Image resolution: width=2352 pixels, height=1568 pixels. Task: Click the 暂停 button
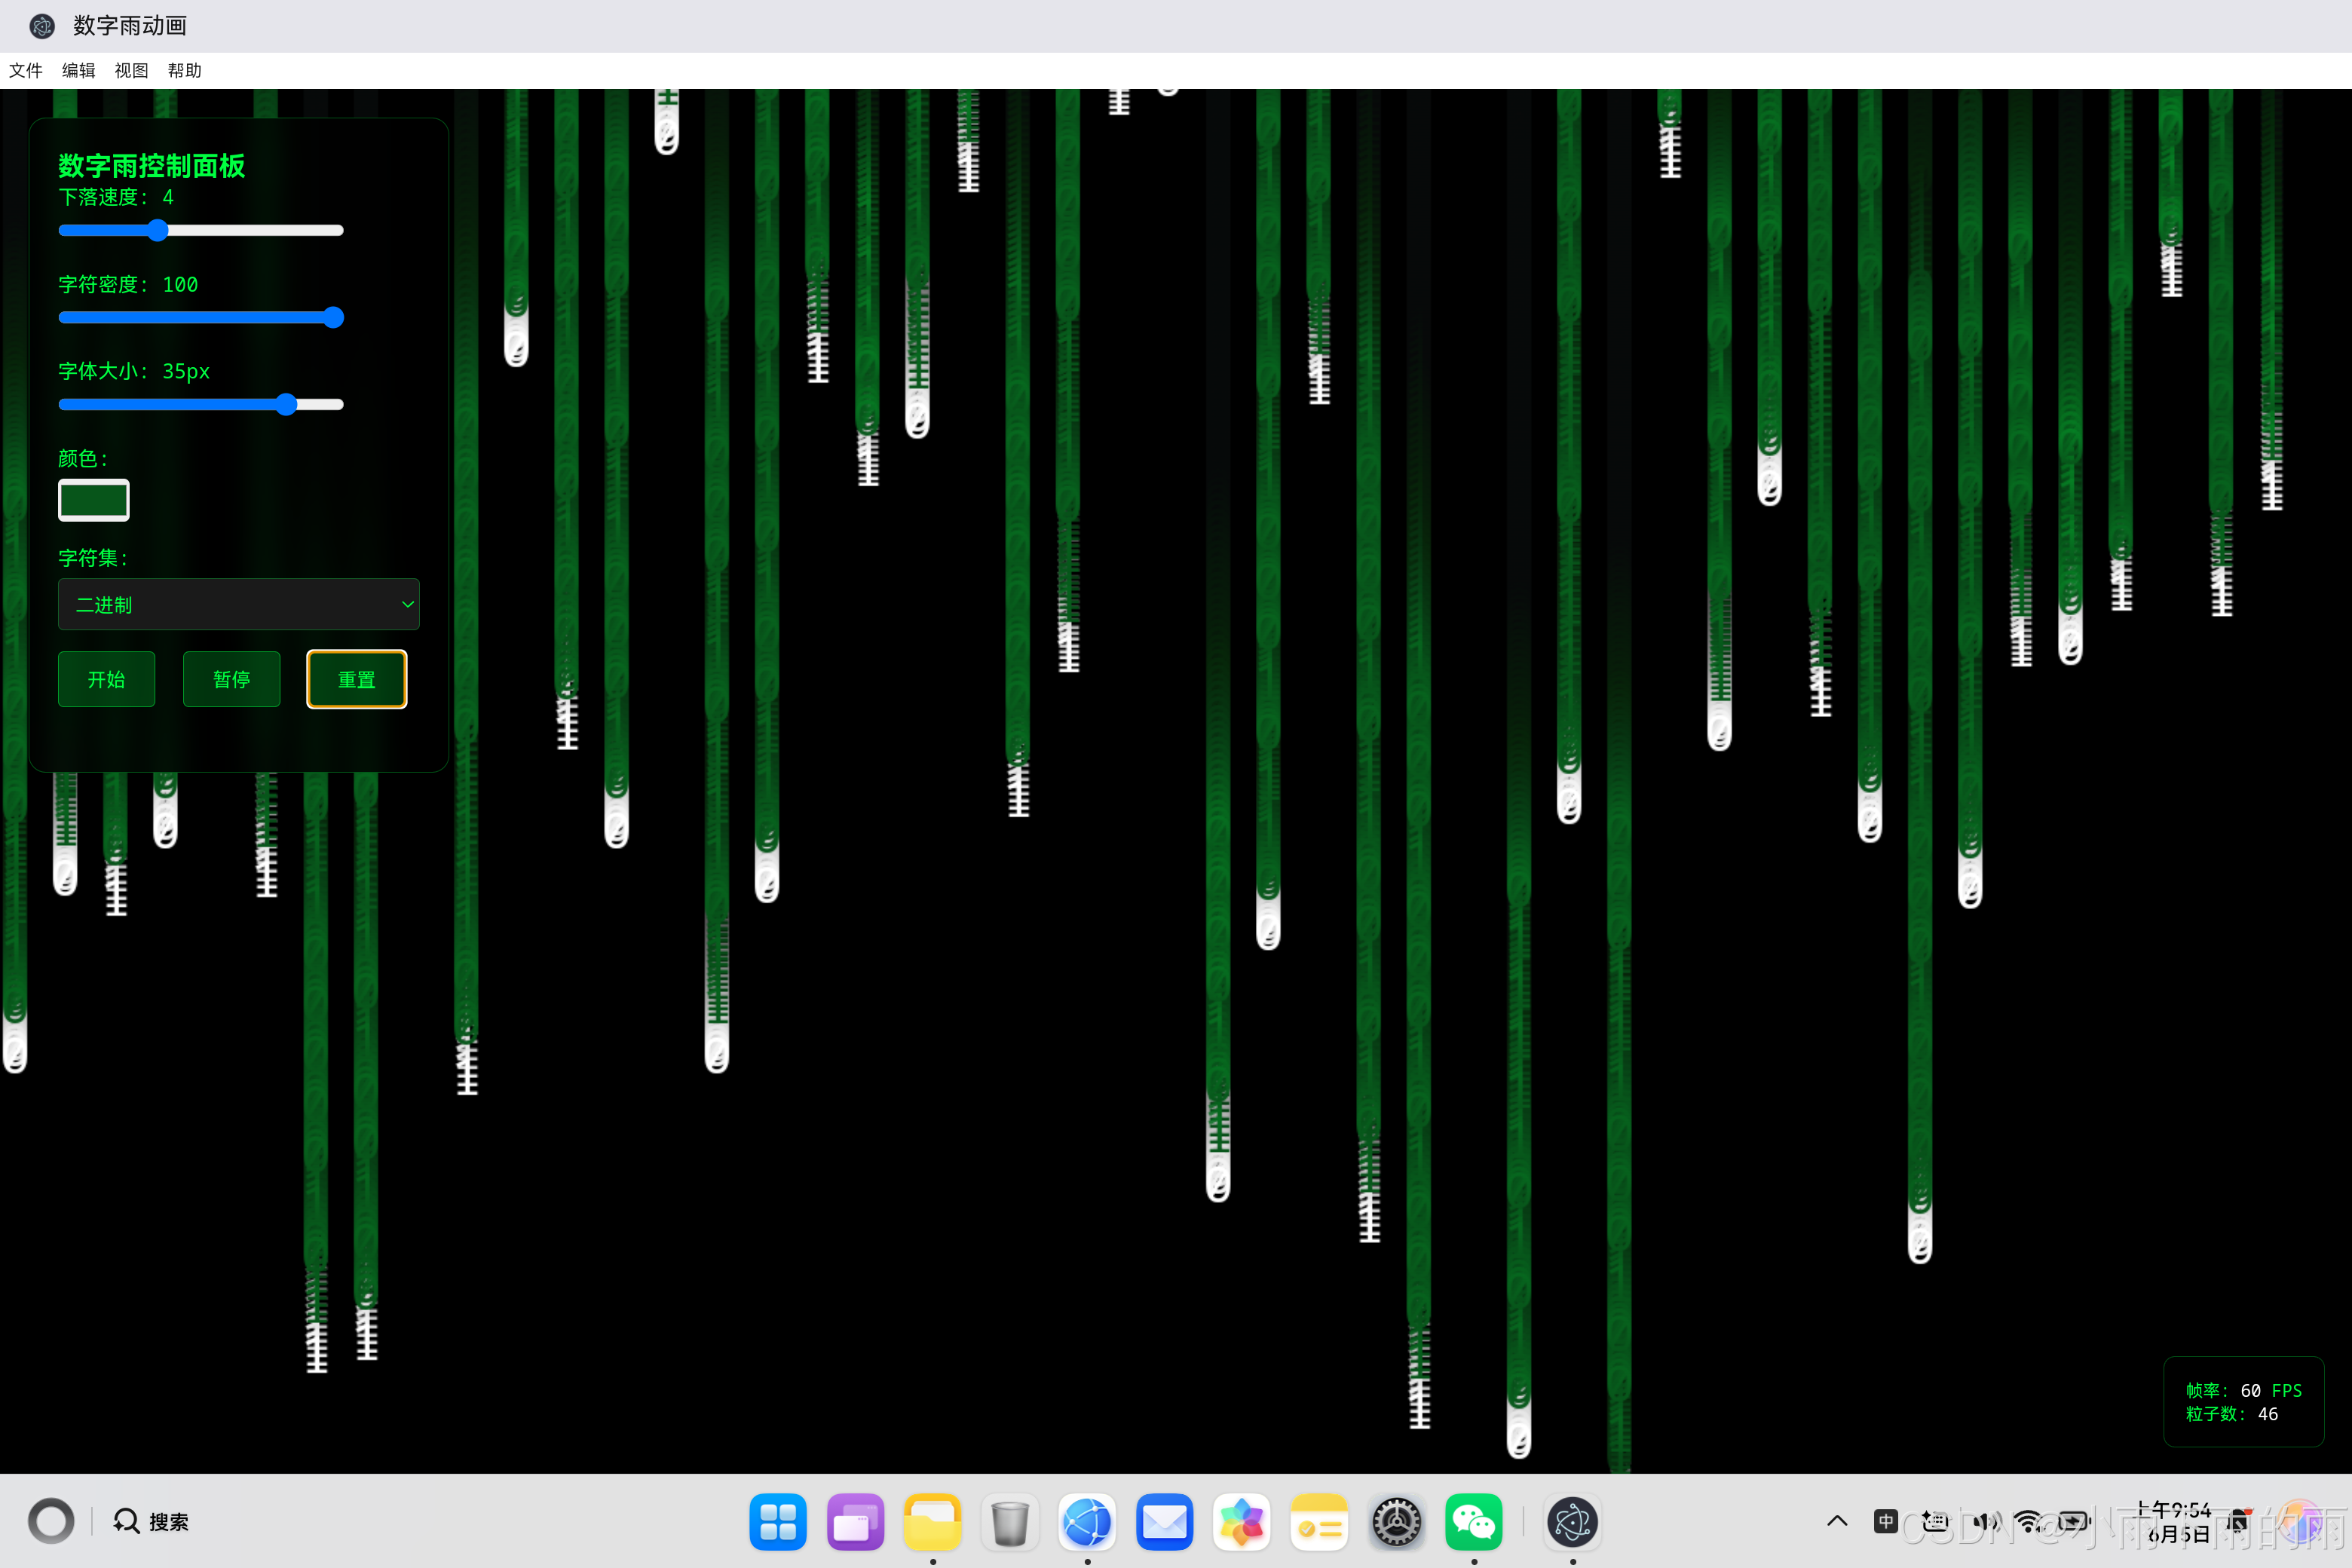point(231,679)
